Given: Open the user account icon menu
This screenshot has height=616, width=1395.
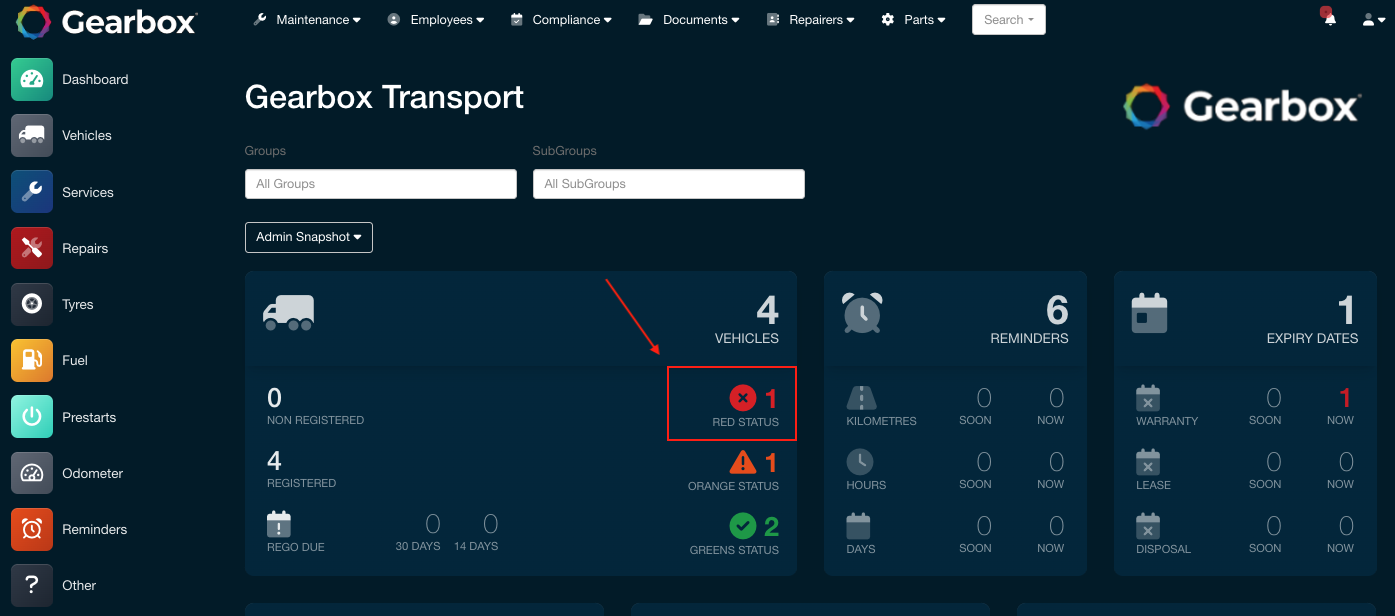Looking at the screenshot, I should [x=1373, y=20].
